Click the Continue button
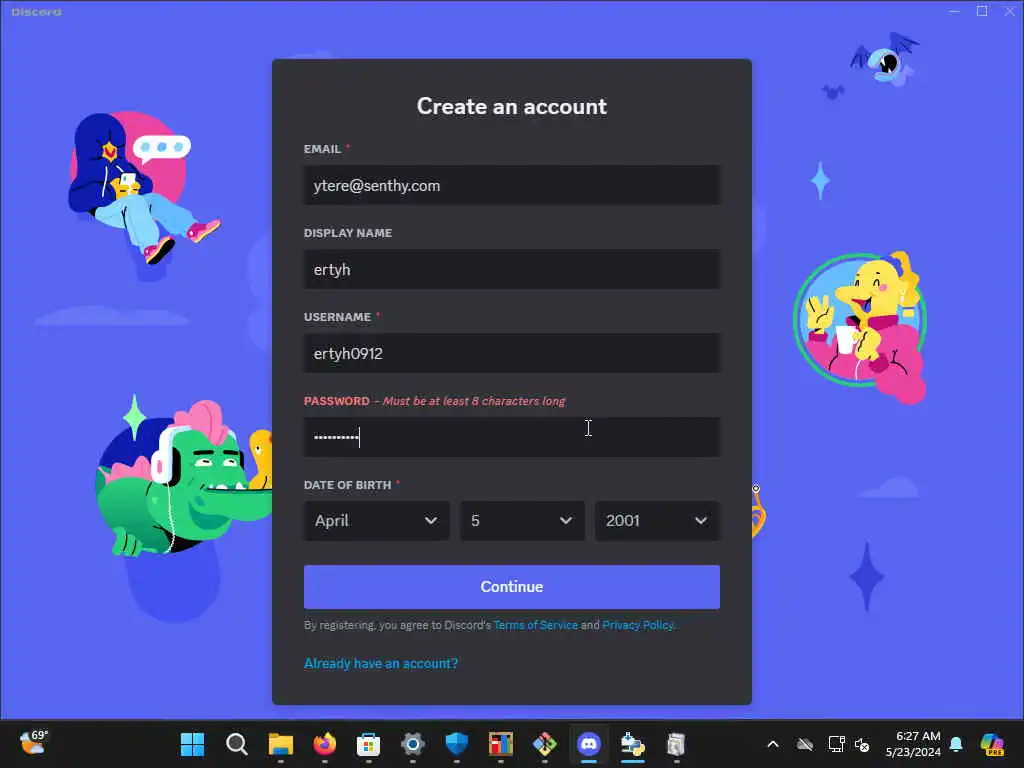Image resolution: width=1024 pixels, height=768 pixels. click(511, 586)
